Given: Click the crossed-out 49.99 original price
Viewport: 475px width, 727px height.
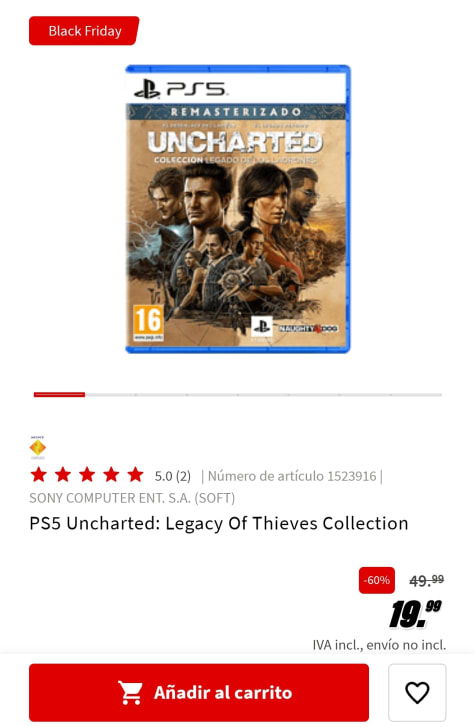Looking at the screenshot, I should click(x=426, y=580).
